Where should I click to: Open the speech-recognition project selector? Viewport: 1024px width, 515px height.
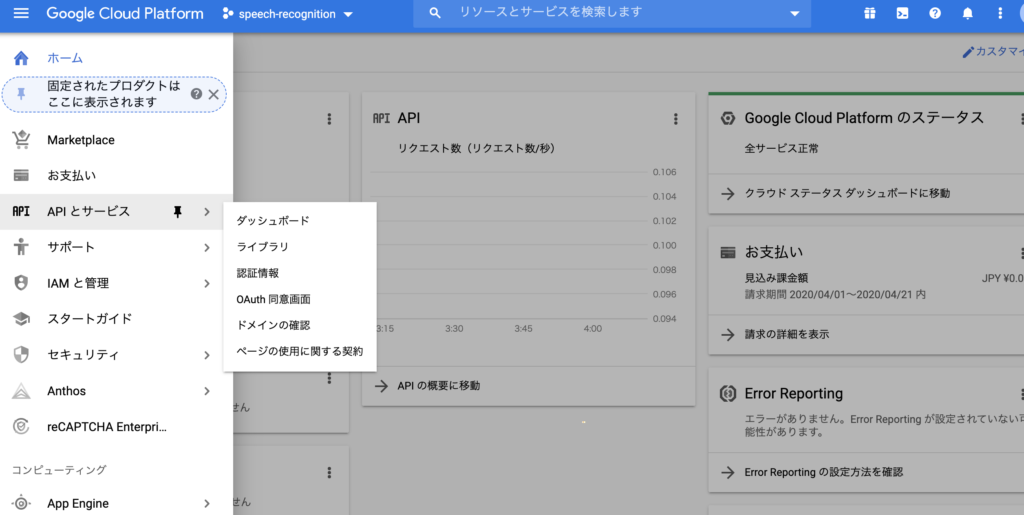[287, 14]
